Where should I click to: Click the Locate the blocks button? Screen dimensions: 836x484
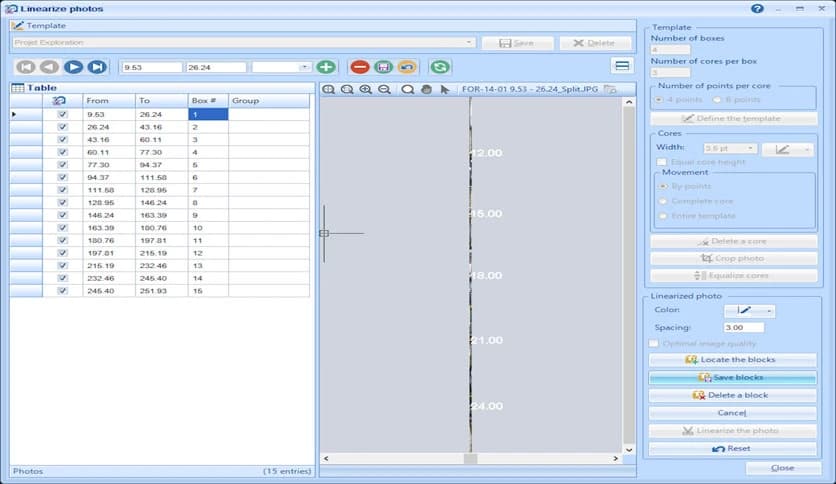click(732, 359)
